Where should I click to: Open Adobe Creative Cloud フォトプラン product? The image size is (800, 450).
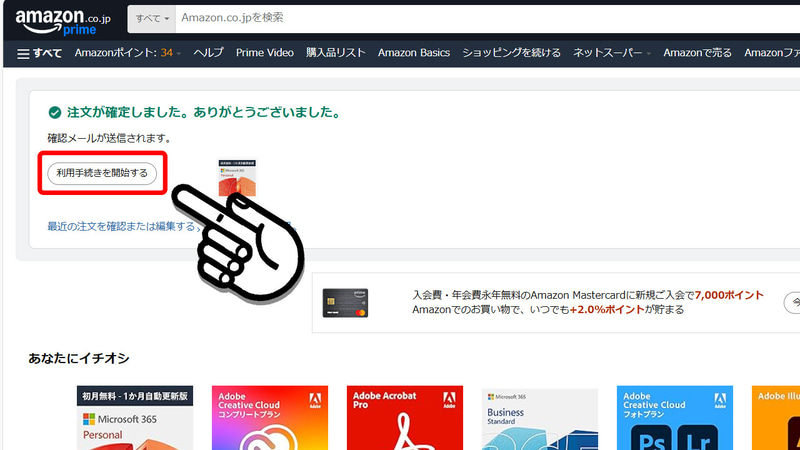(675, 418)
